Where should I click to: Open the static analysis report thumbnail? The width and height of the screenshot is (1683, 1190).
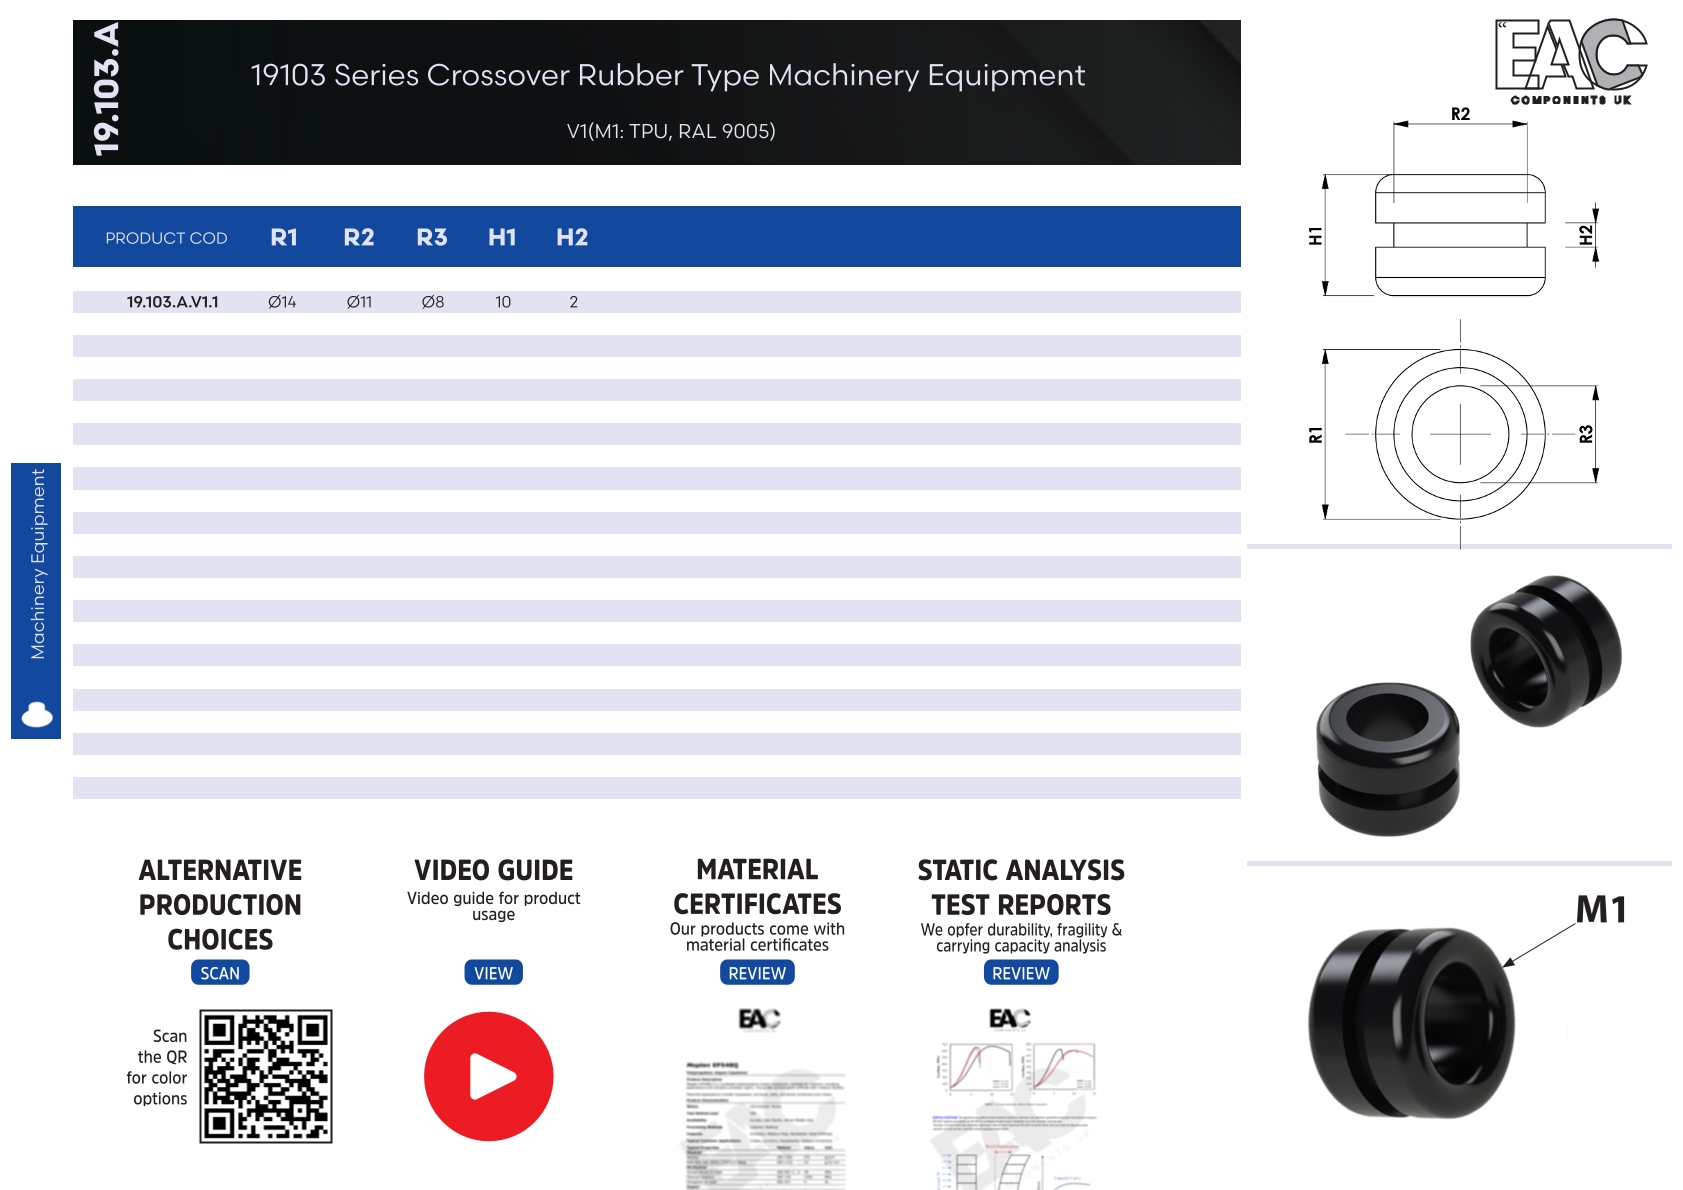click(1015, 1100)
